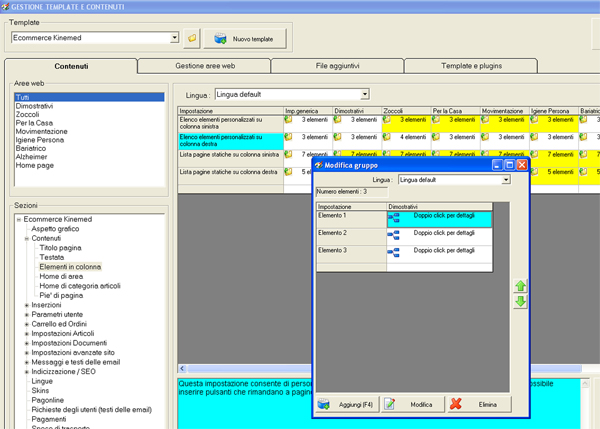Expand Indicizzazione / SEO node
600x429 pixels.
click(27, 372)
